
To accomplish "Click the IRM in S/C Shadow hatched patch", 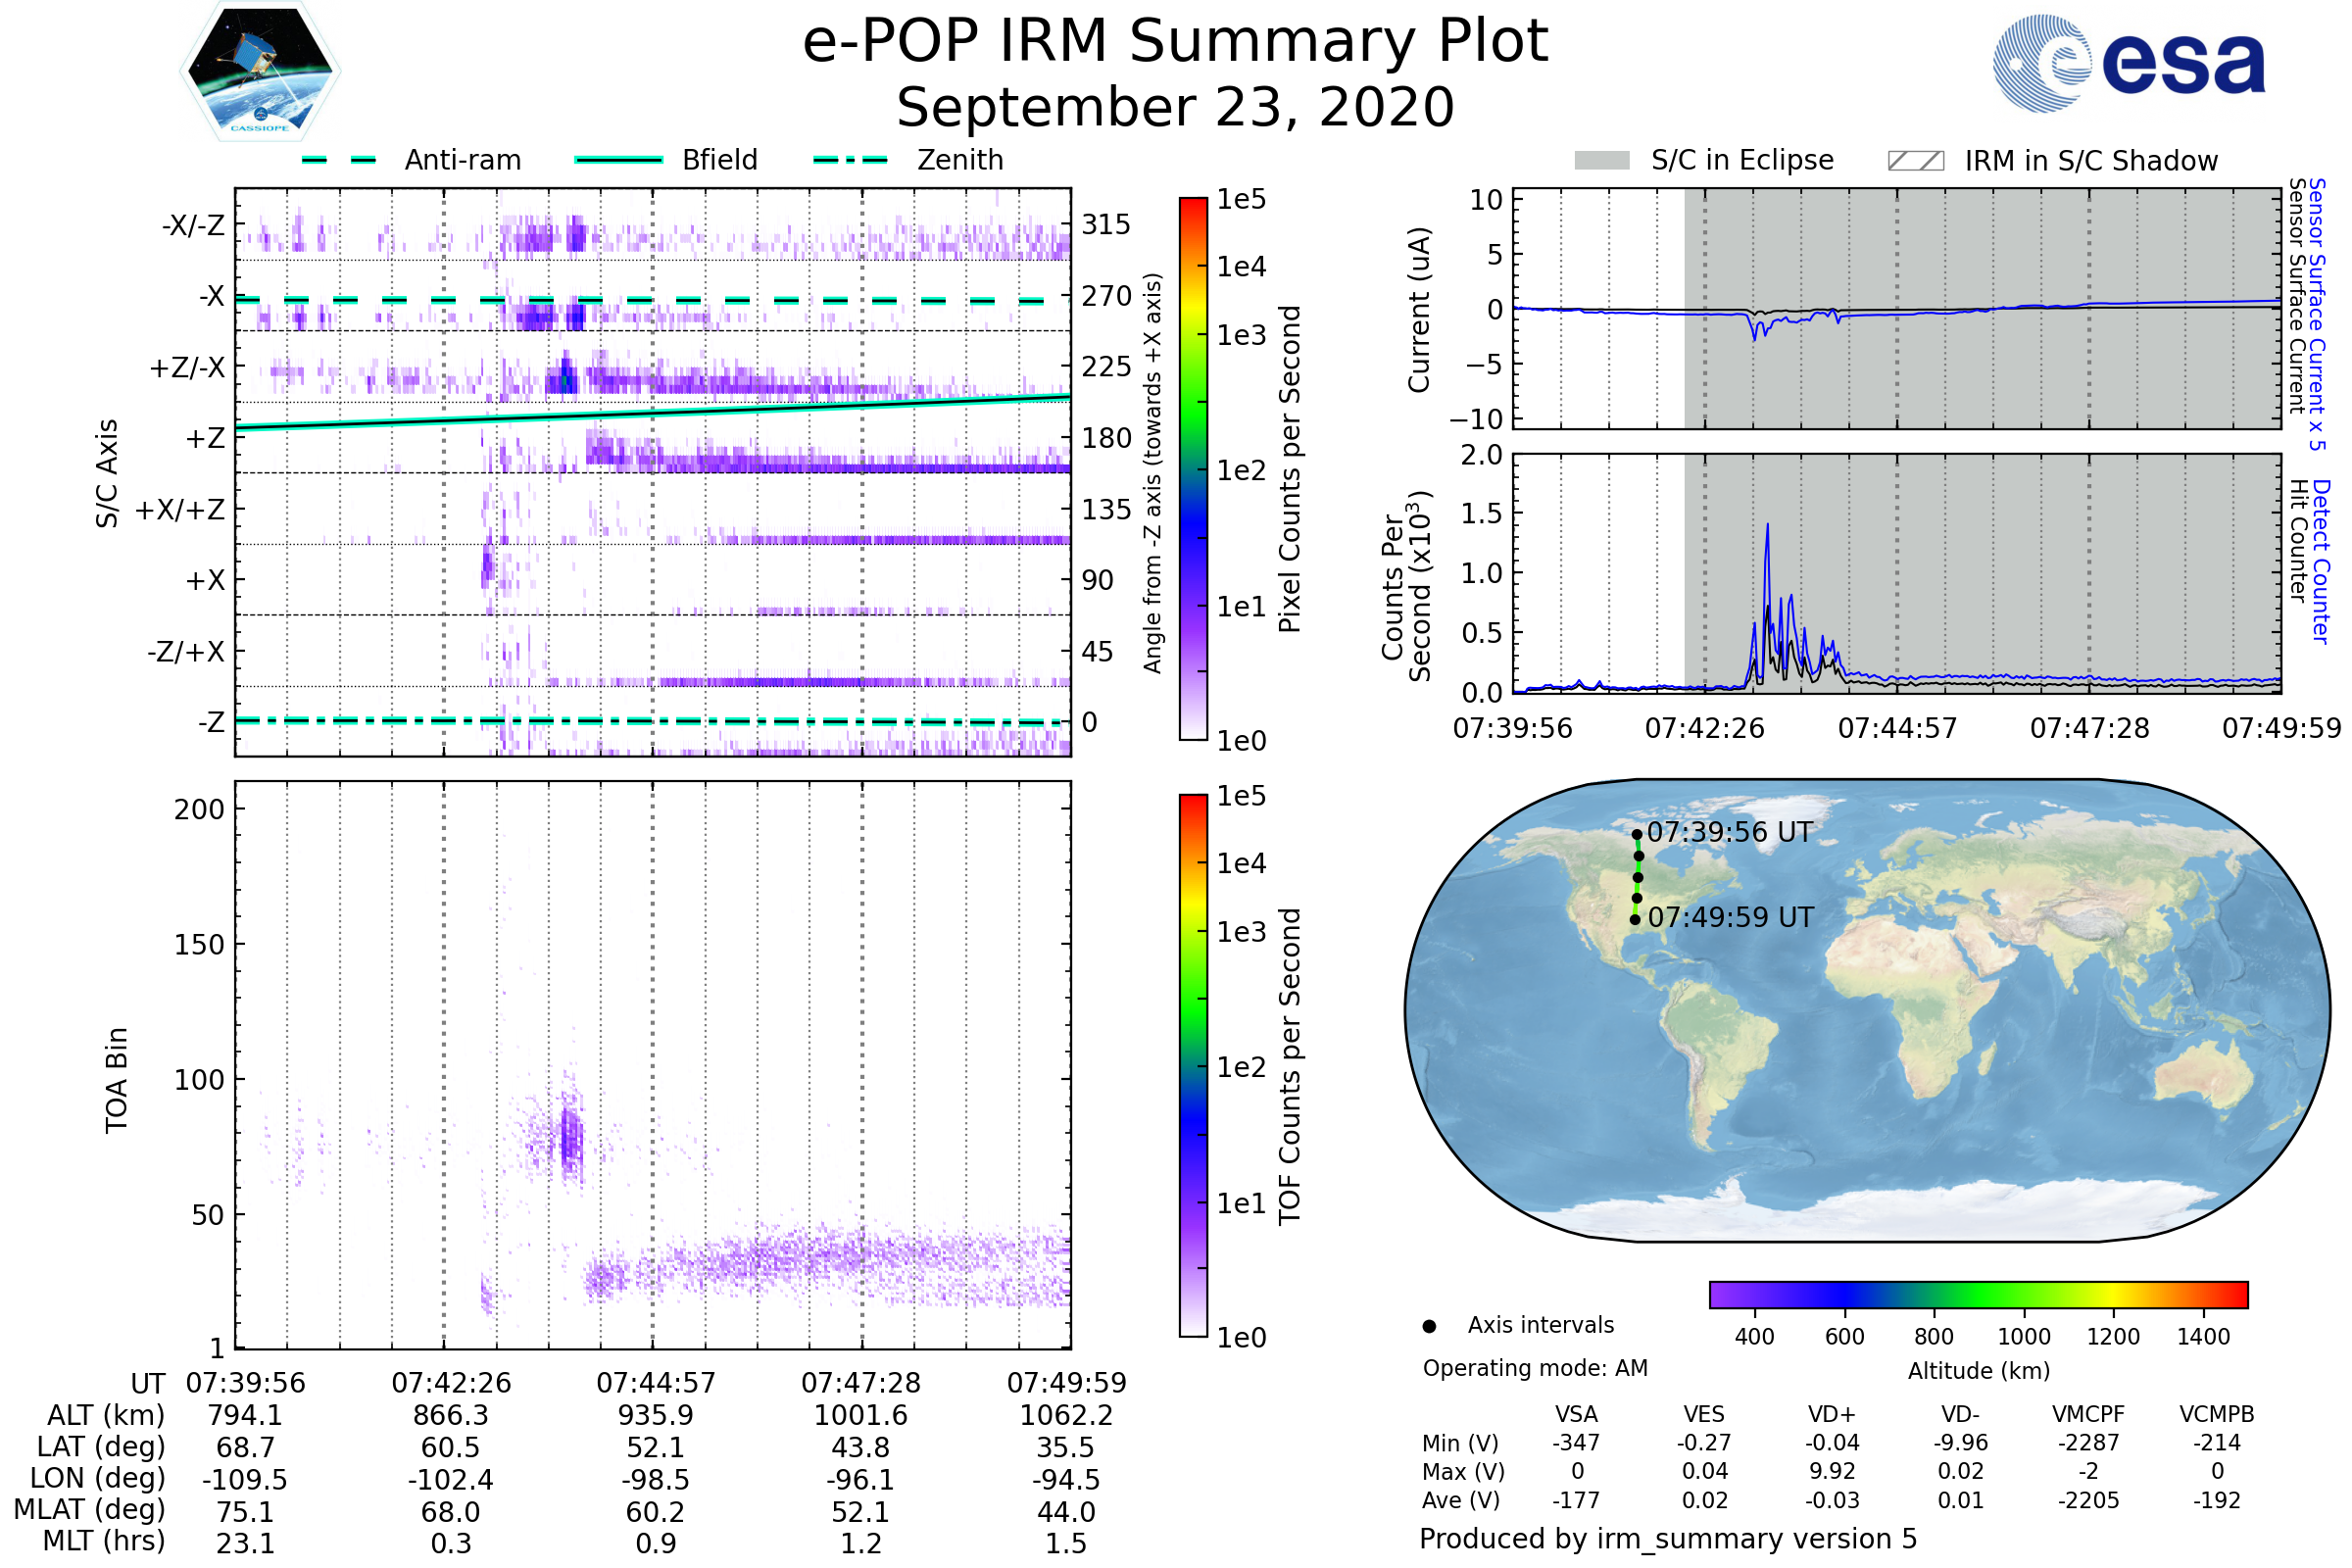I will pyautogui.click(x=1915, y=161).
